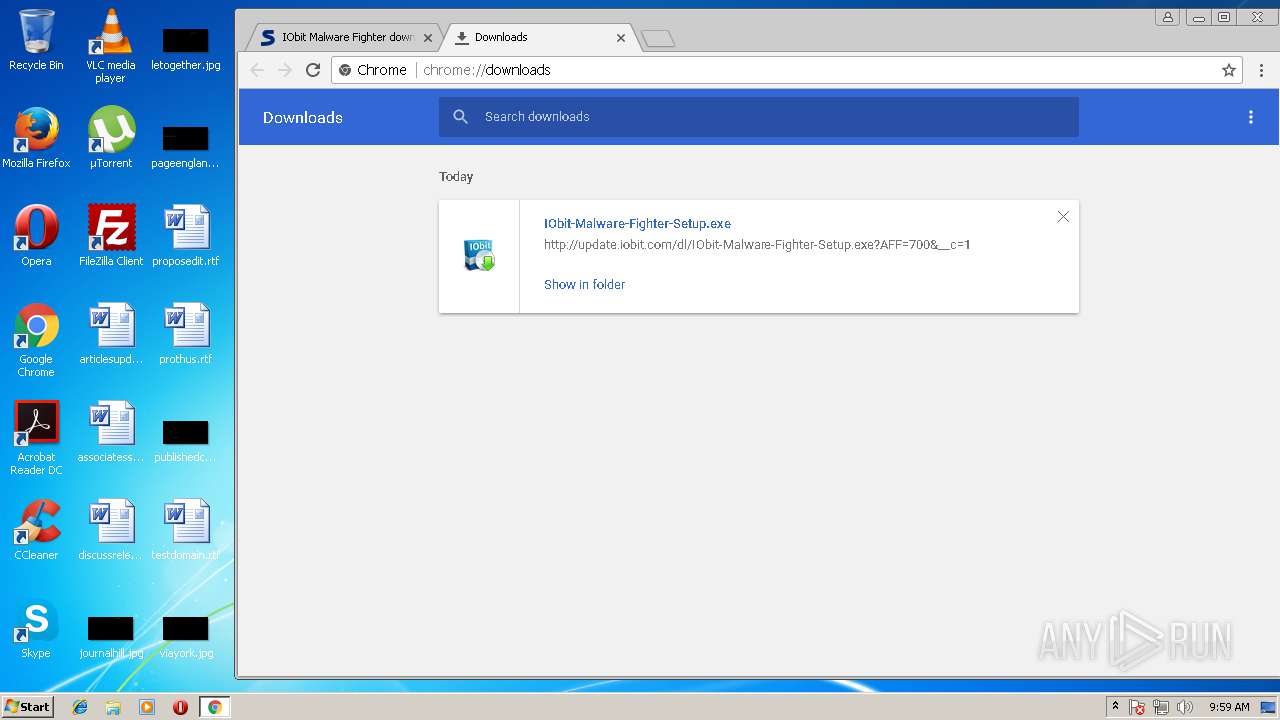Click the search magnifier icon
Image resolution: width=1280 pixels, height=720 pixels.
pyautogui.click(x=460, y=117)
